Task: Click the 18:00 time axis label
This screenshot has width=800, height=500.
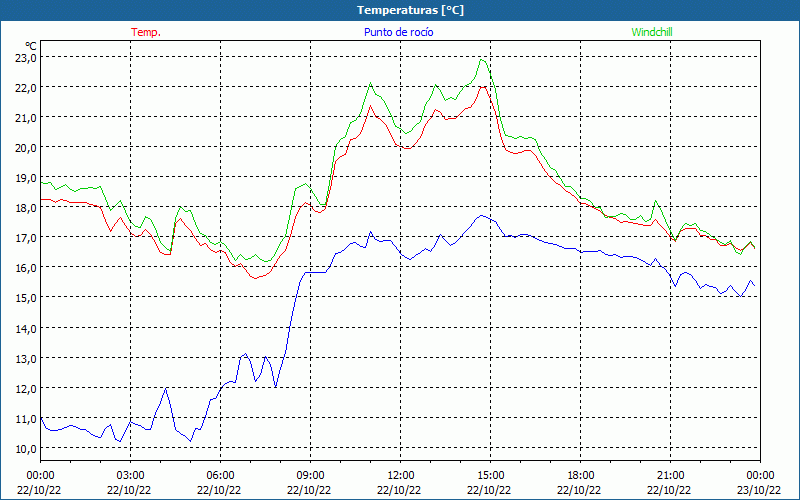Action: coord(581,476)
